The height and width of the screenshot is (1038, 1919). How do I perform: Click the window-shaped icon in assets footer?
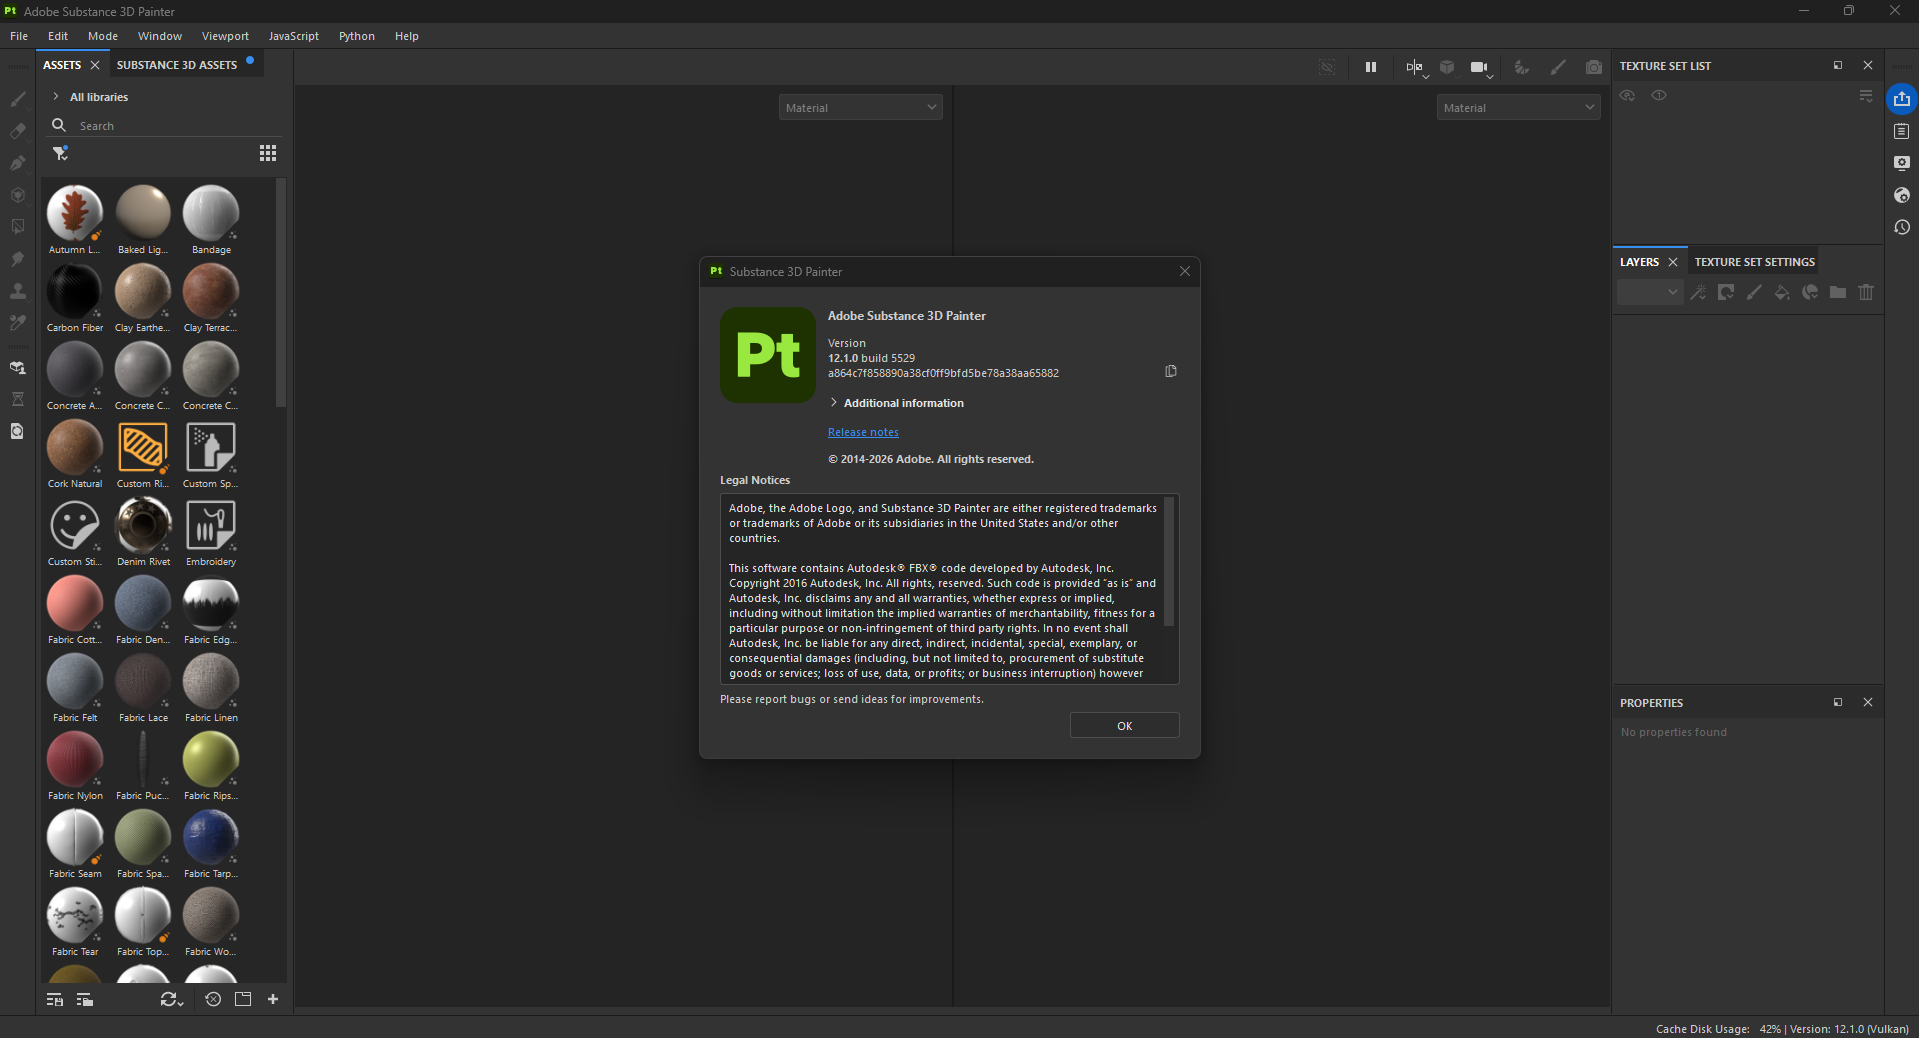[243, 999]
